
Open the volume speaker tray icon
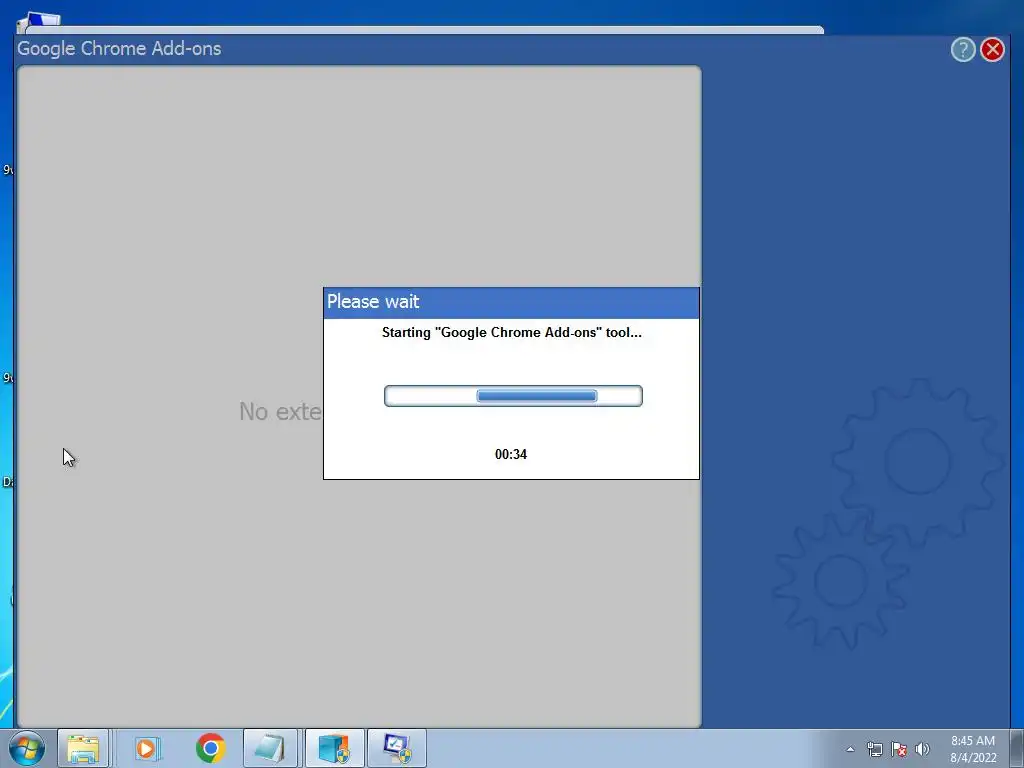922,750
